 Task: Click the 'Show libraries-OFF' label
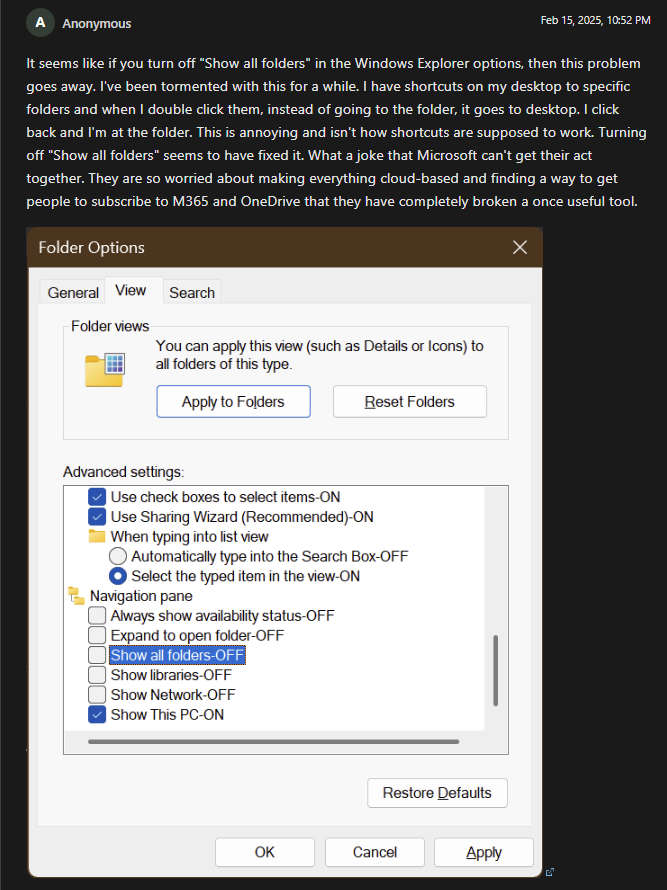coord(171,675)
